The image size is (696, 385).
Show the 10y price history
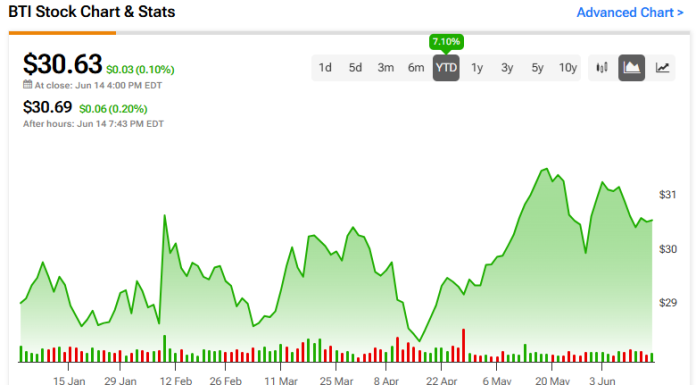pyautogui.click(x=568, y=67)
